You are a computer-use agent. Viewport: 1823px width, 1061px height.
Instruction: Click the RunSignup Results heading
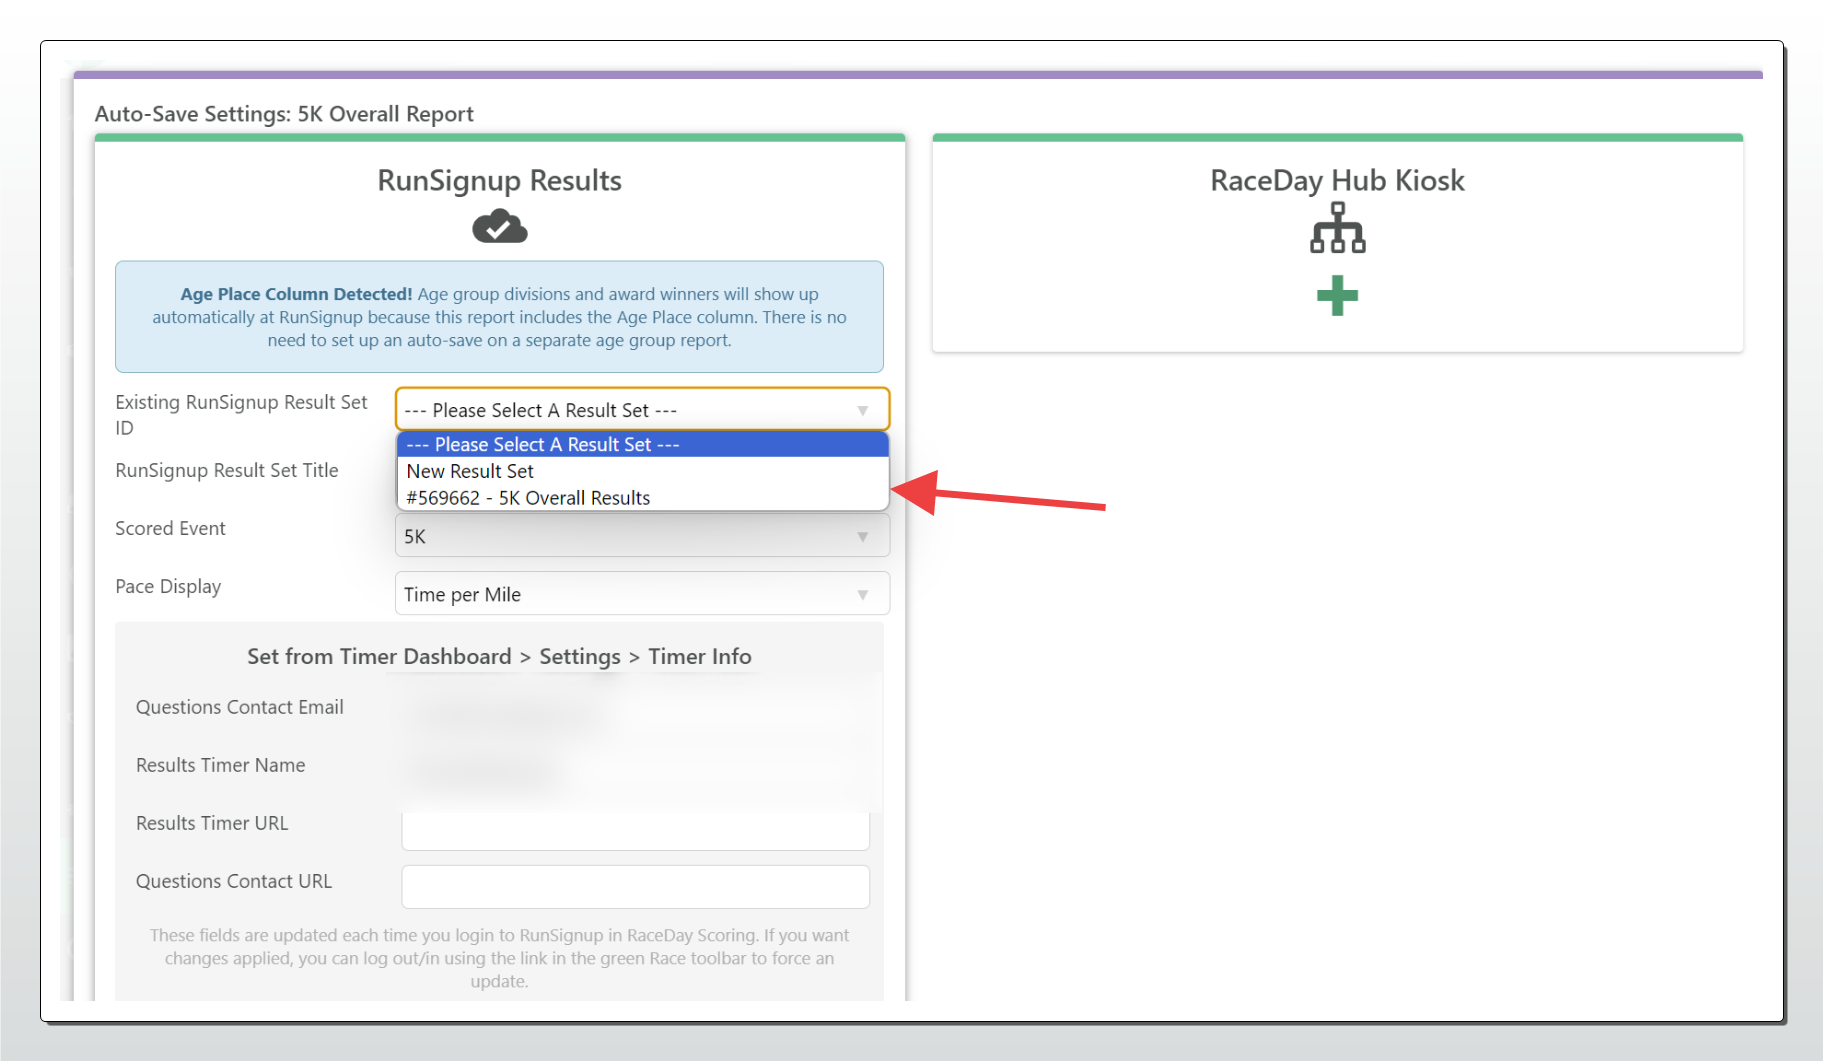pyautogui.click(x=499, y=180)
